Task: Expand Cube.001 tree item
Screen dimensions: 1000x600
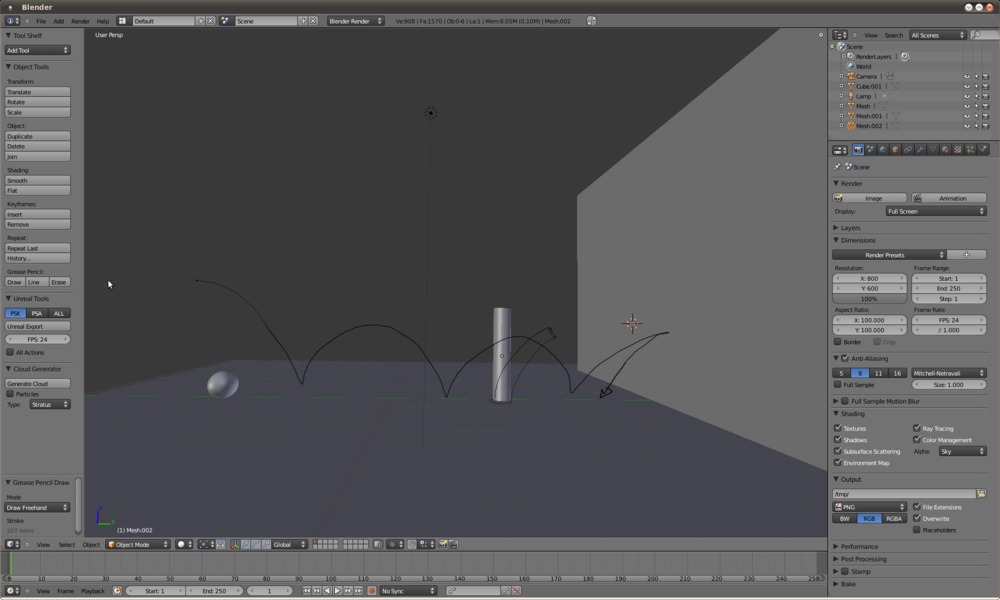Action: [x=841, y=86]
